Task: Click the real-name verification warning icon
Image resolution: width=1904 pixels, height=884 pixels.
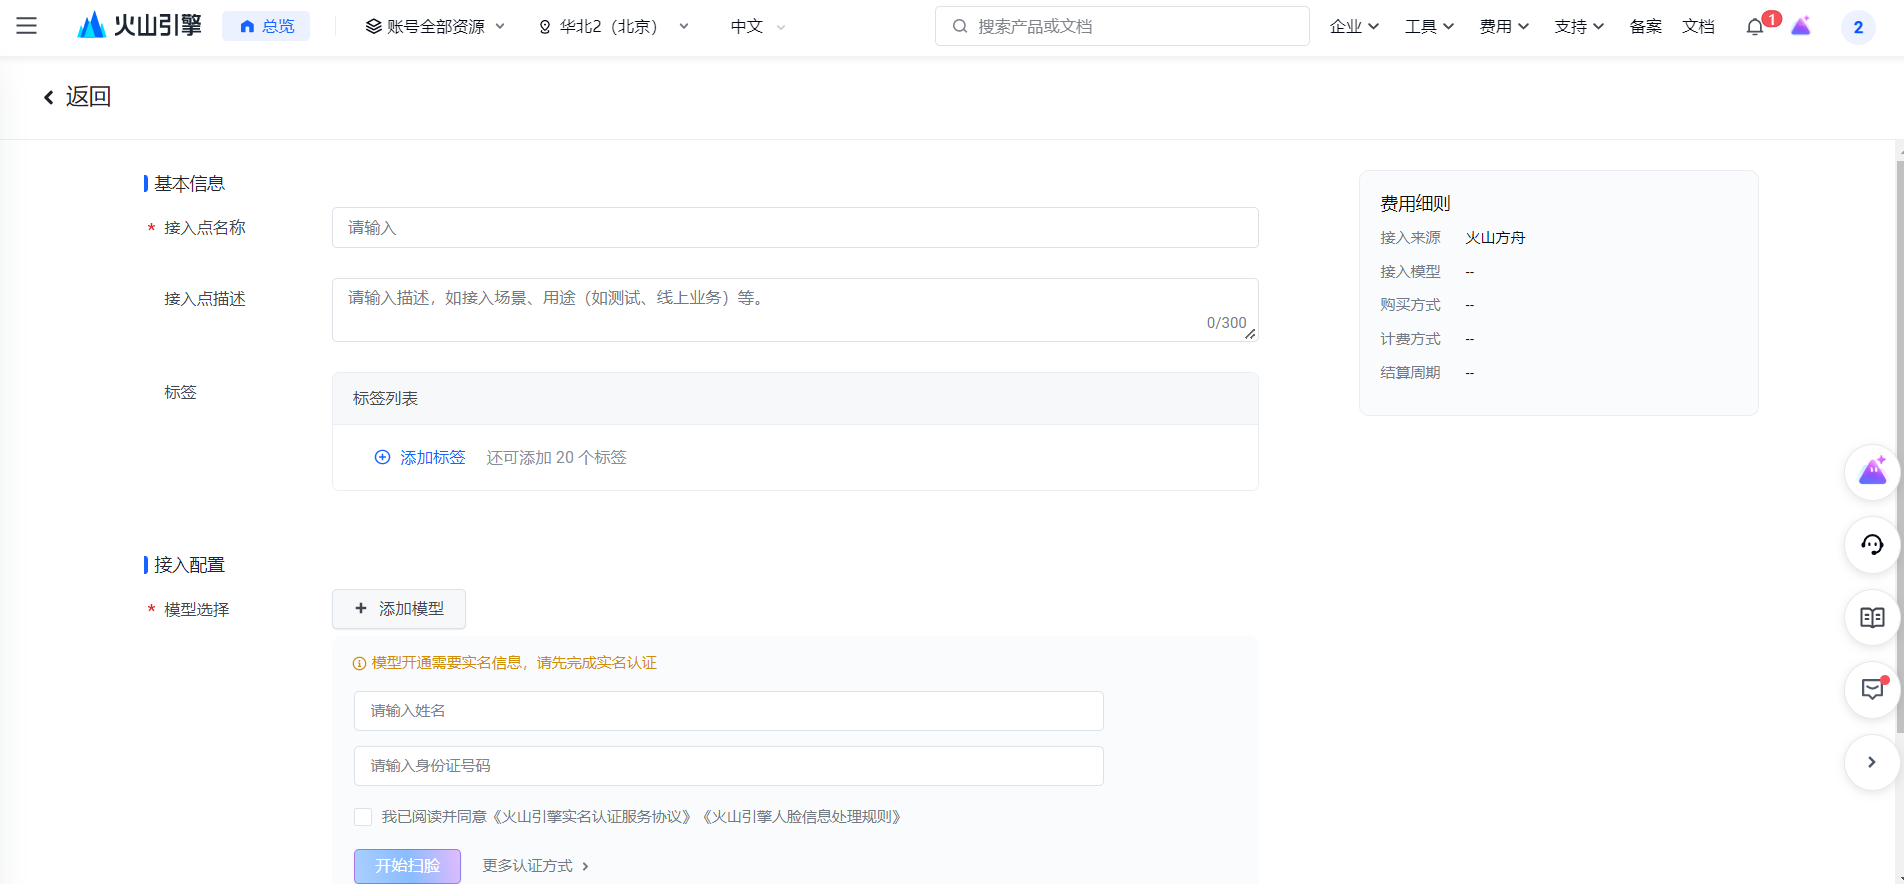Action: (x=359, y=663)
